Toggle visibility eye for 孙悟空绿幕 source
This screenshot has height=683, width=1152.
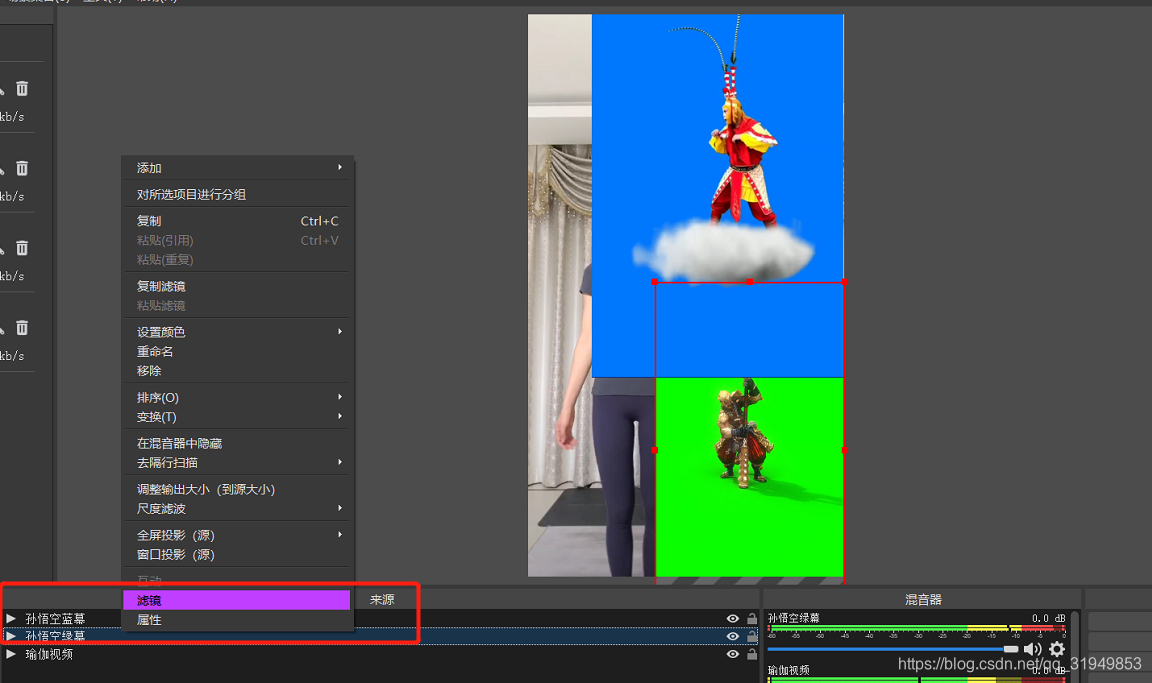(732, 636)
